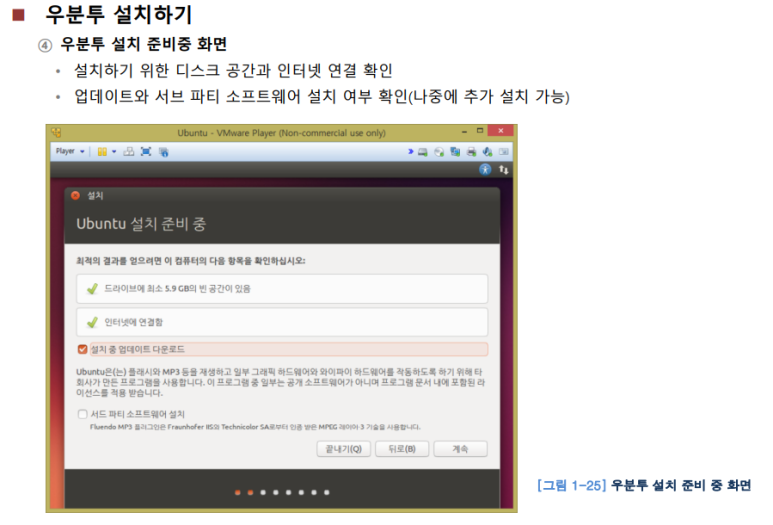
Task: Maximize the VMware Player window
Action: click(x=480, y=131)
